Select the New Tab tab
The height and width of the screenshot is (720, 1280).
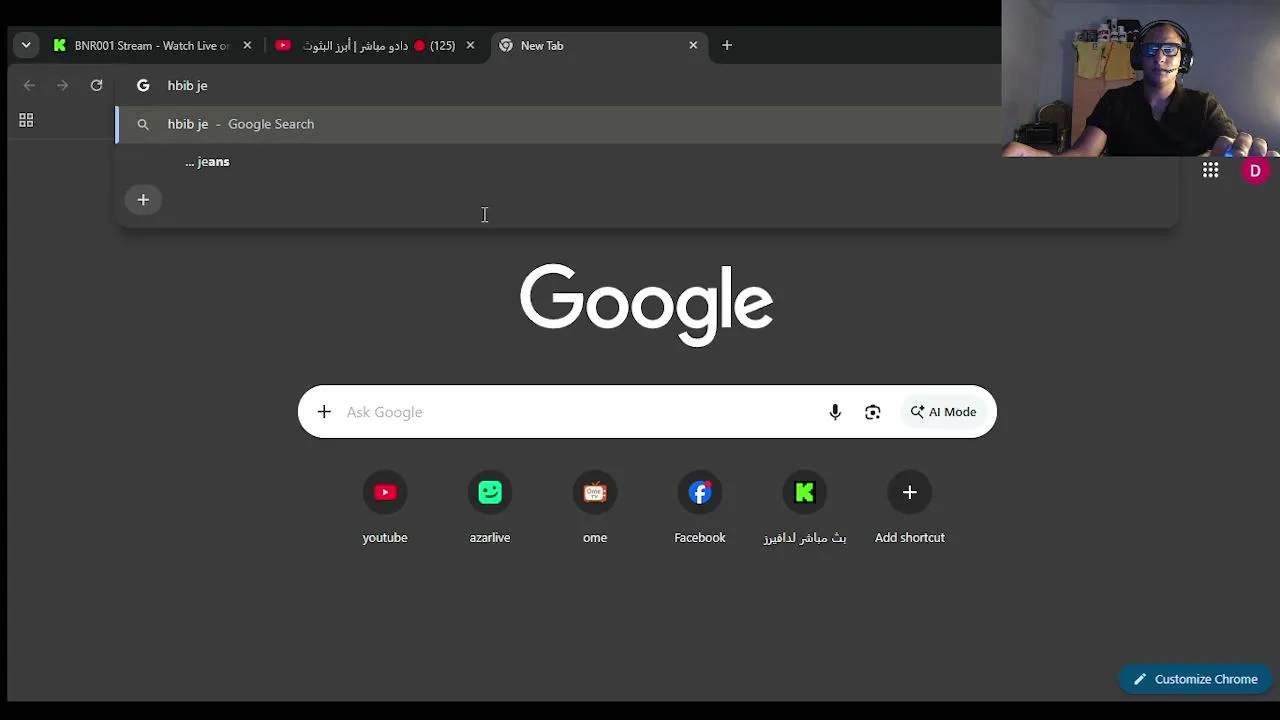600,45
